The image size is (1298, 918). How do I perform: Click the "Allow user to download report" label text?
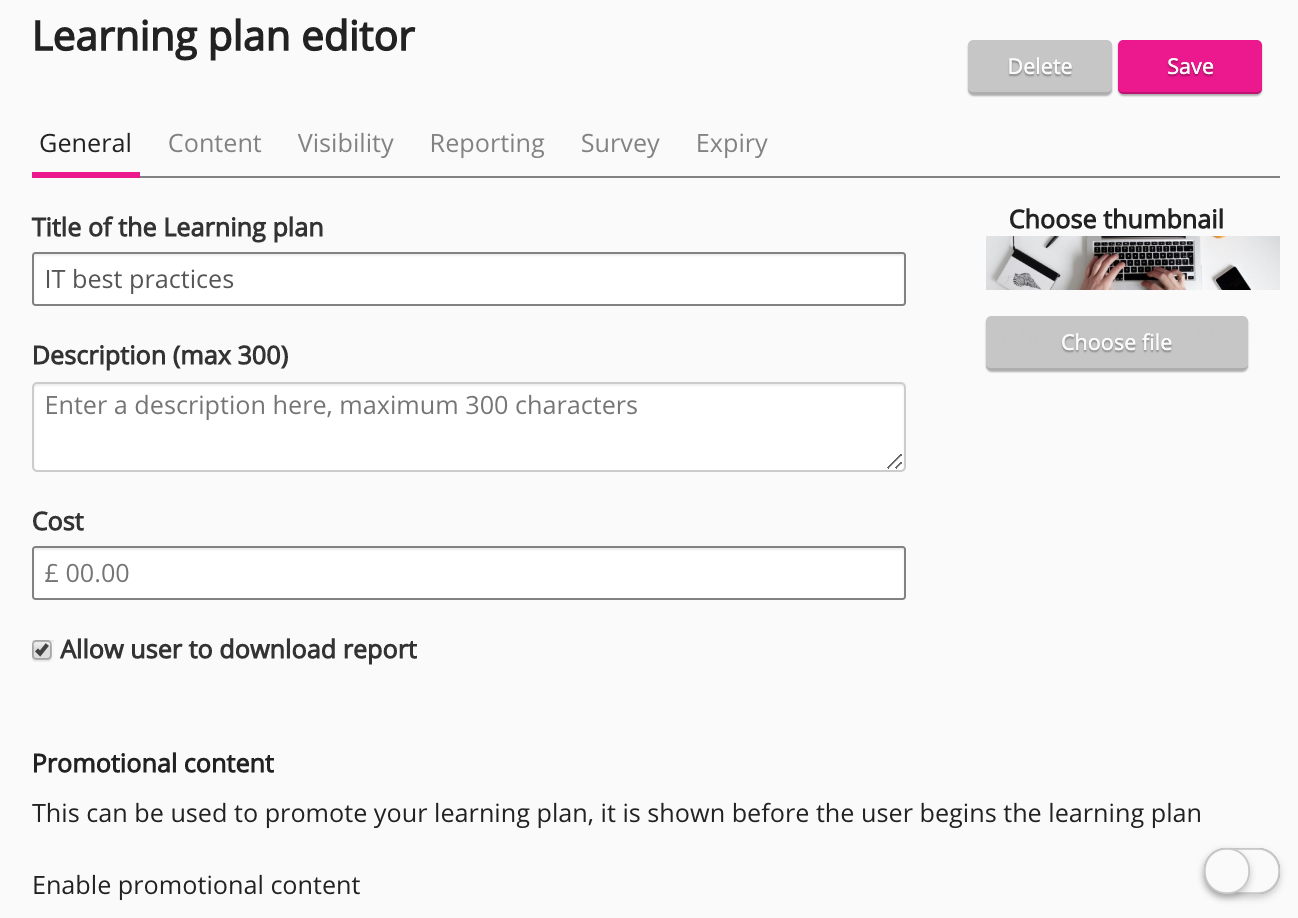238,650
